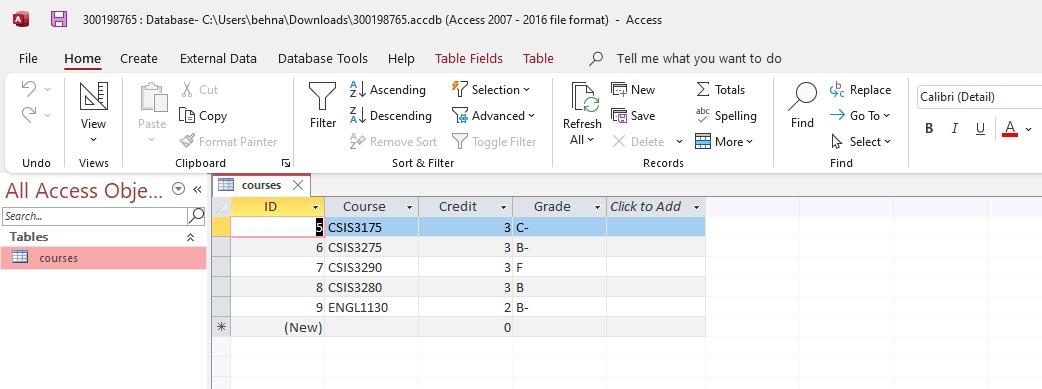
Task: Open the Help tab
Action: 401,59
